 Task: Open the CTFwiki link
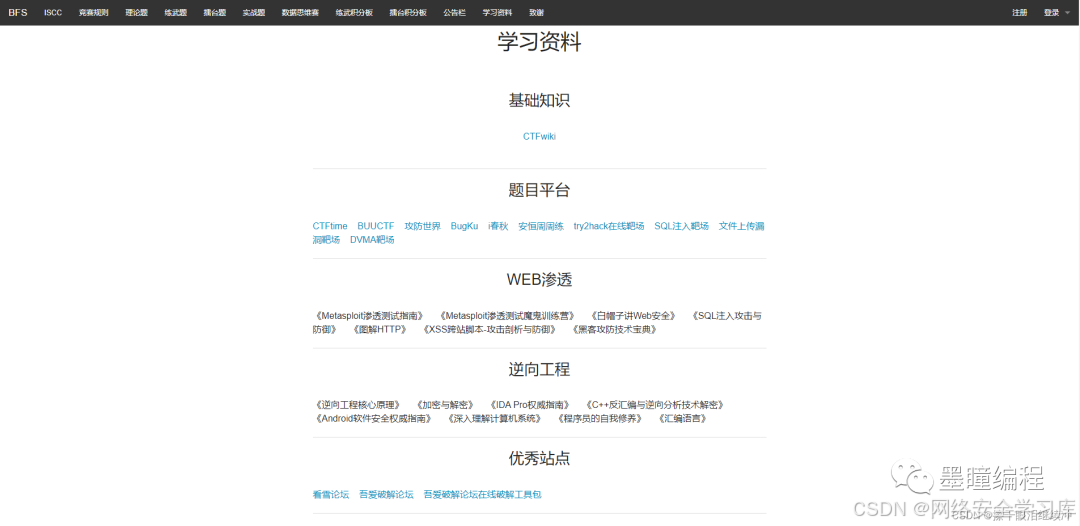click(539, 136)
